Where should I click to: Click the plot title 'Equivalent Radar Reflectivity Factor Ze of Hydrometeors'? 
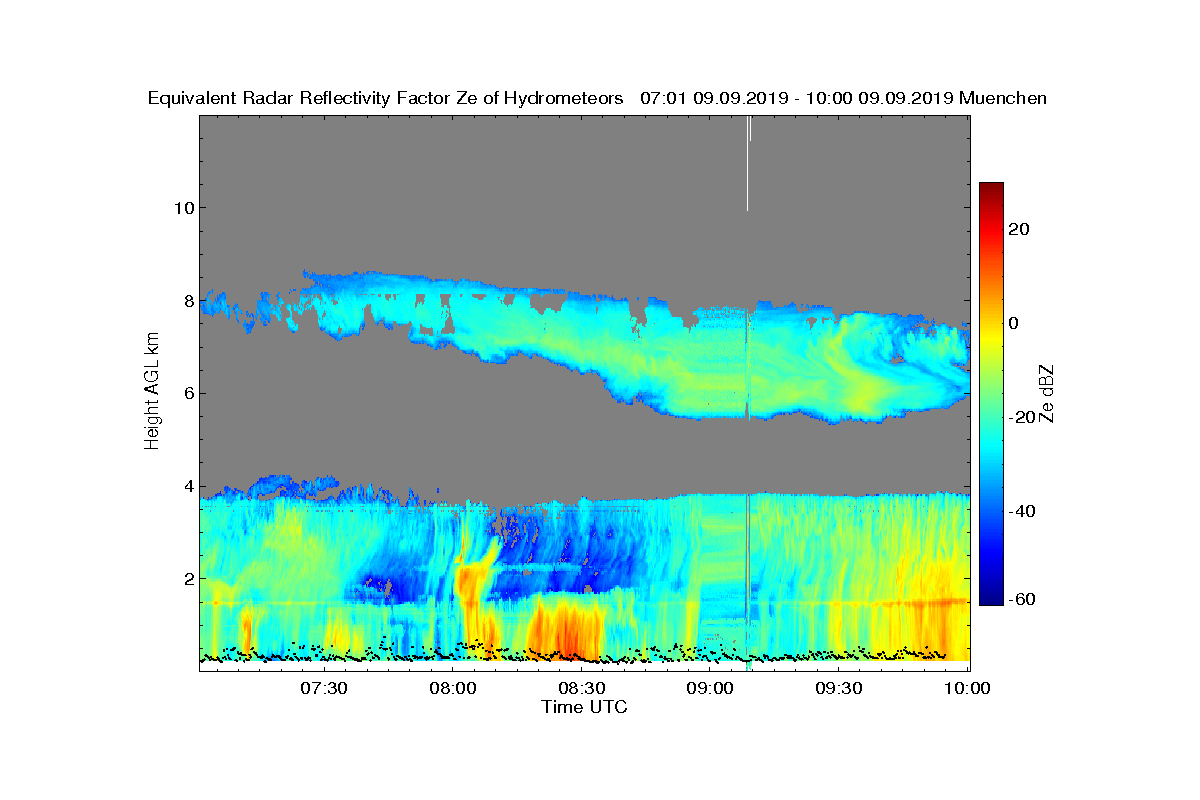tap(386, 98)
